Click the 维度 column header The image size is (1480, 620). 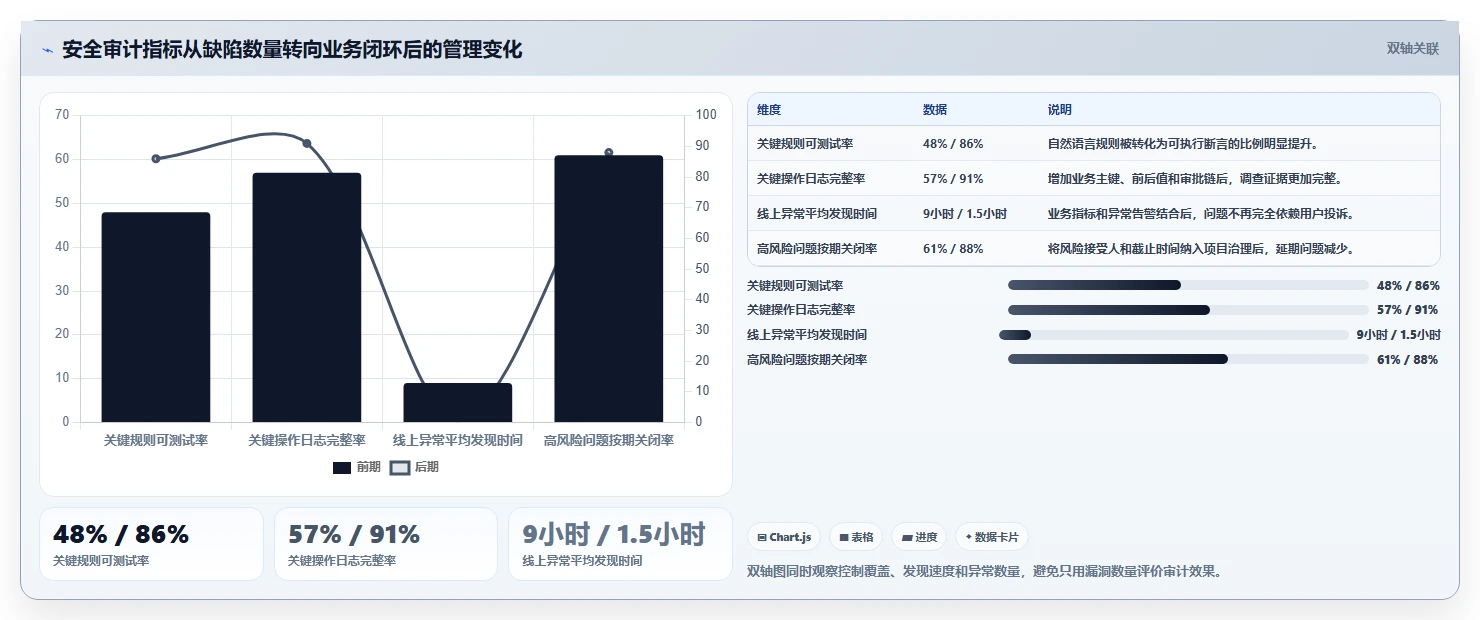(x=769, y=109)
